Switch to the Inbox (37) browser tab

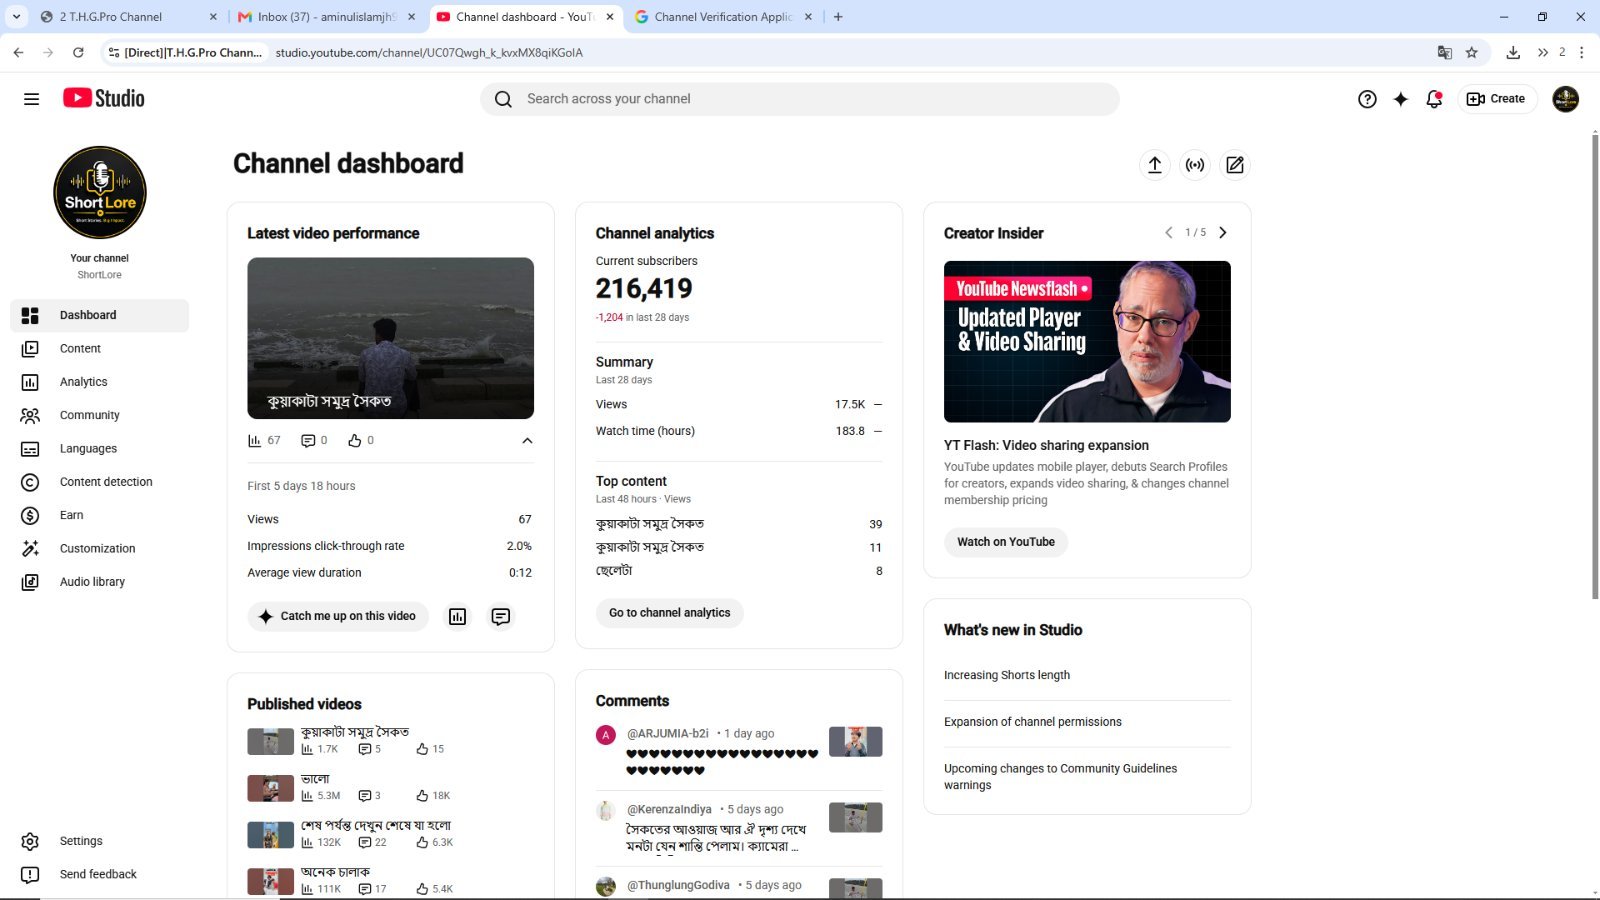[x=327, y=17]
